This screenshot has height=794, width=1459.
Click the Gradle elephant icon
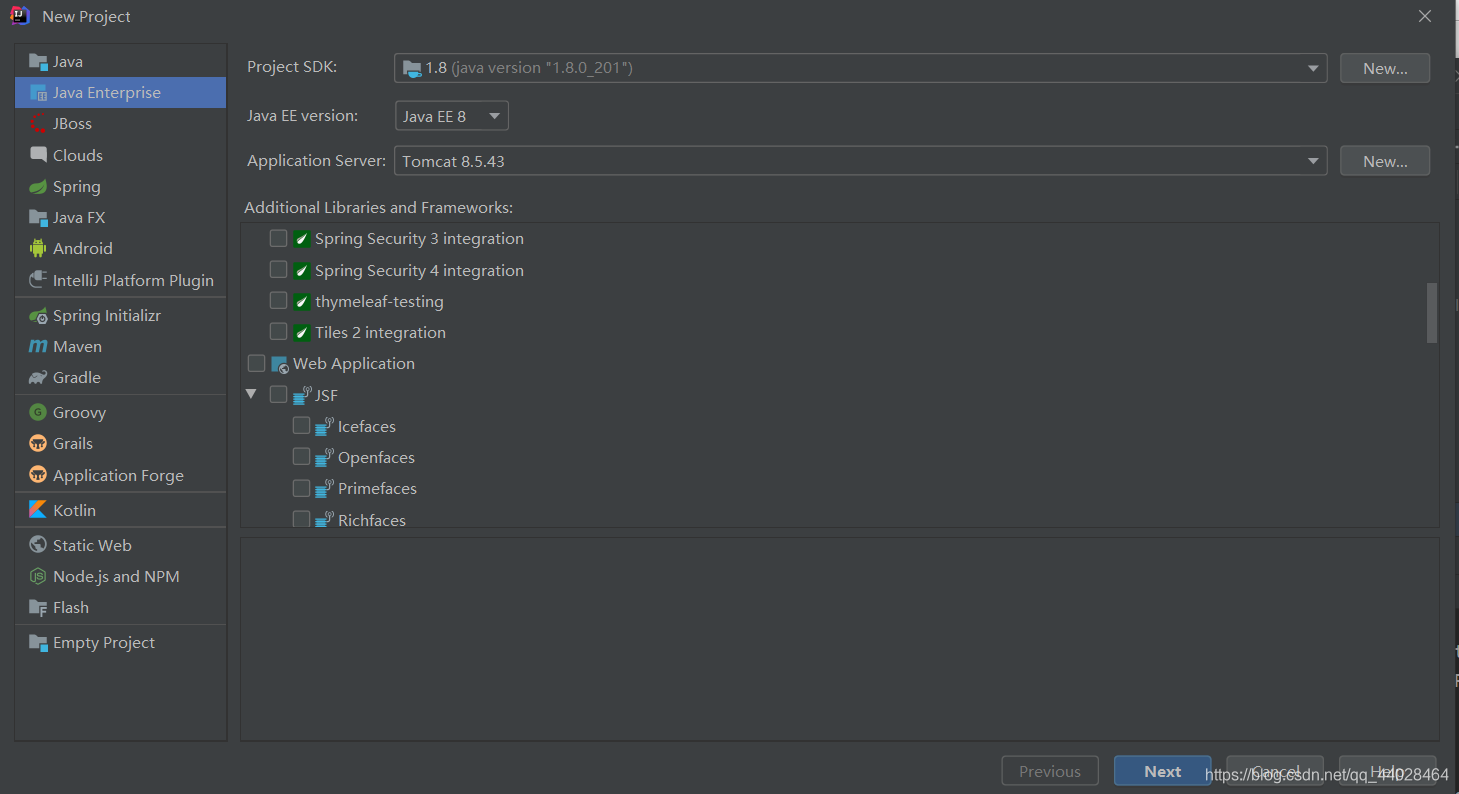pos(38,378)
